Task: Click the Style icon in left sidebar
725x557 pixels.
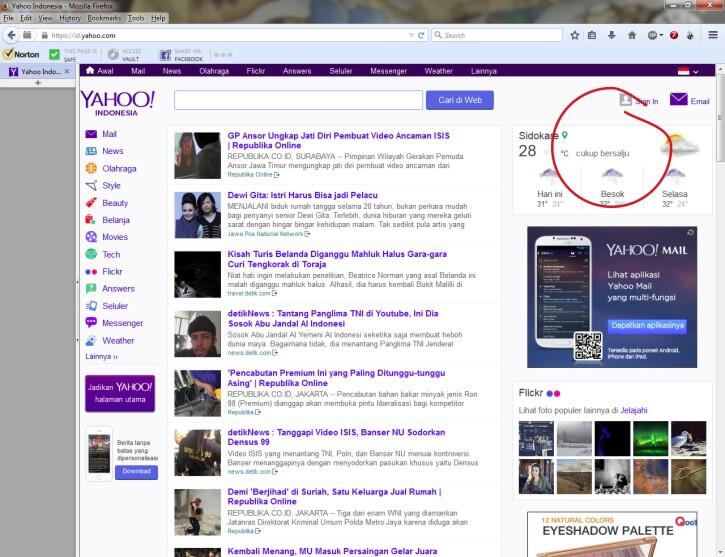Action: click(91, 185)
